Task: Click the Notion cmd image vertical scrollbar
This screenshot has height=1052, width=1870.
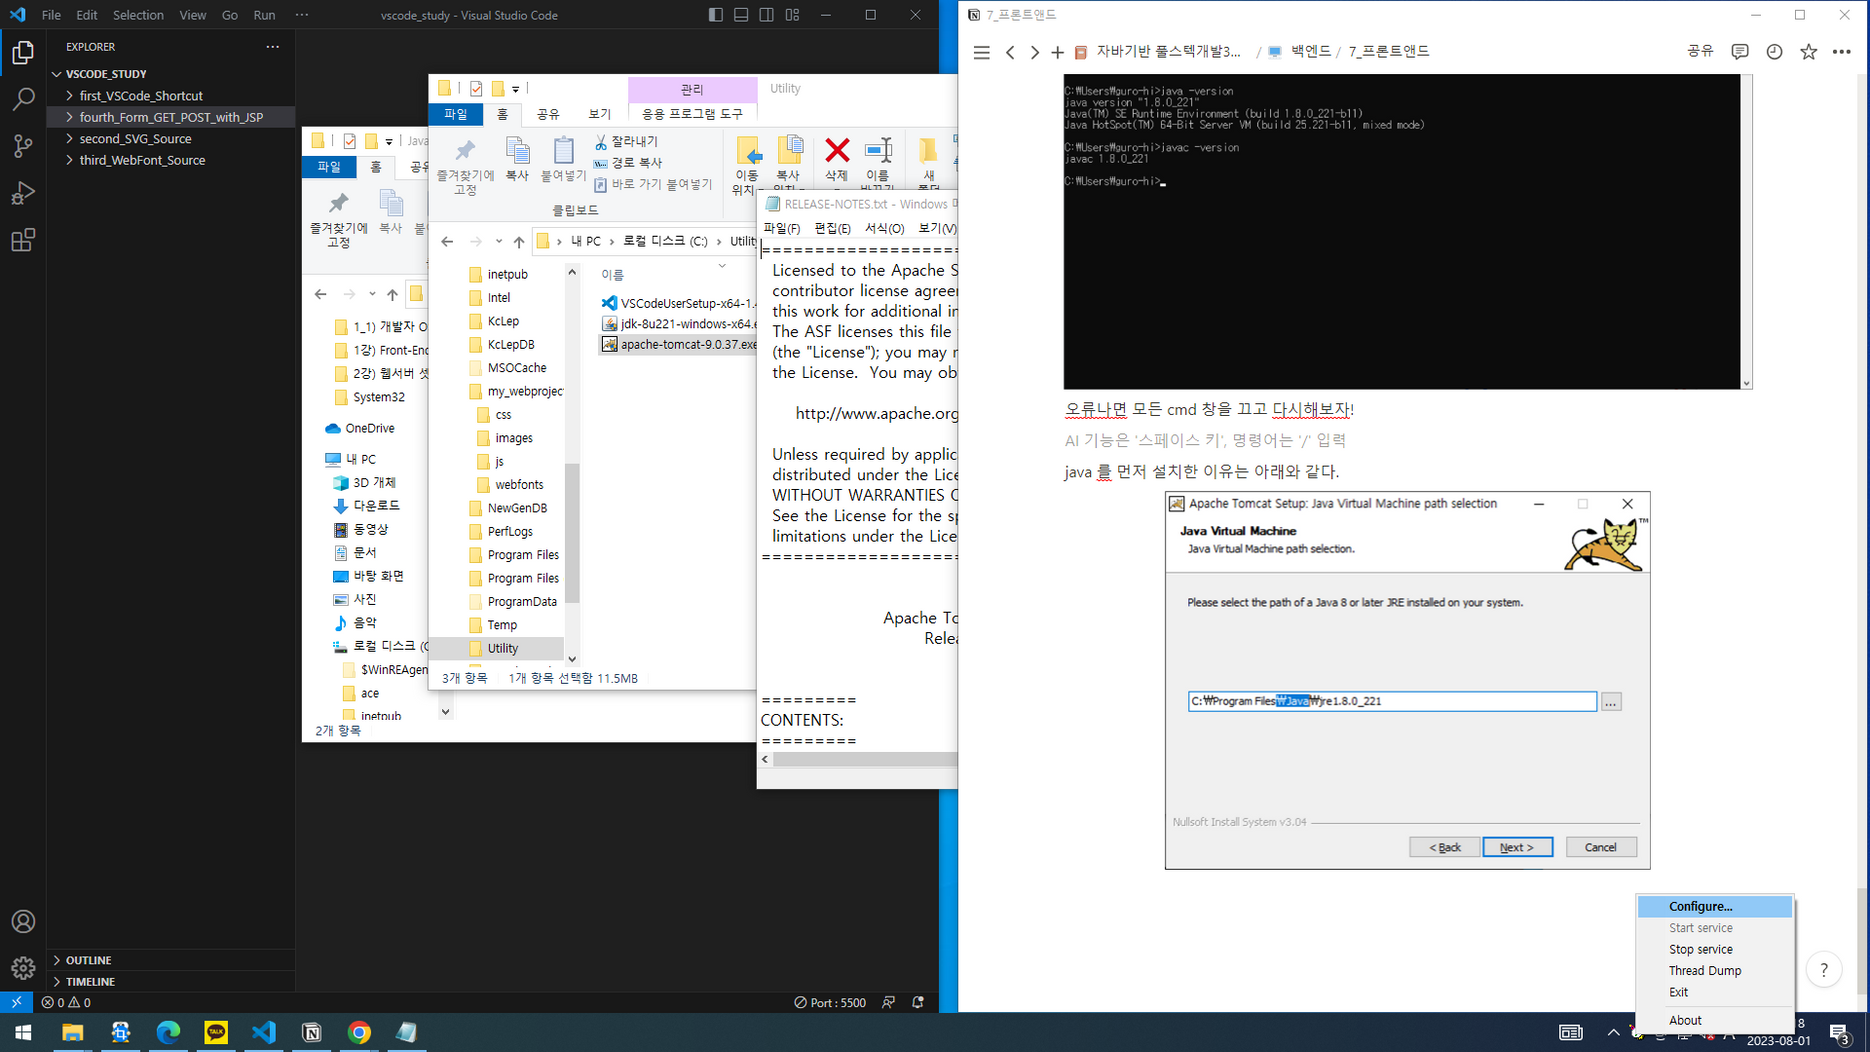Action: tap(1746, 231)
